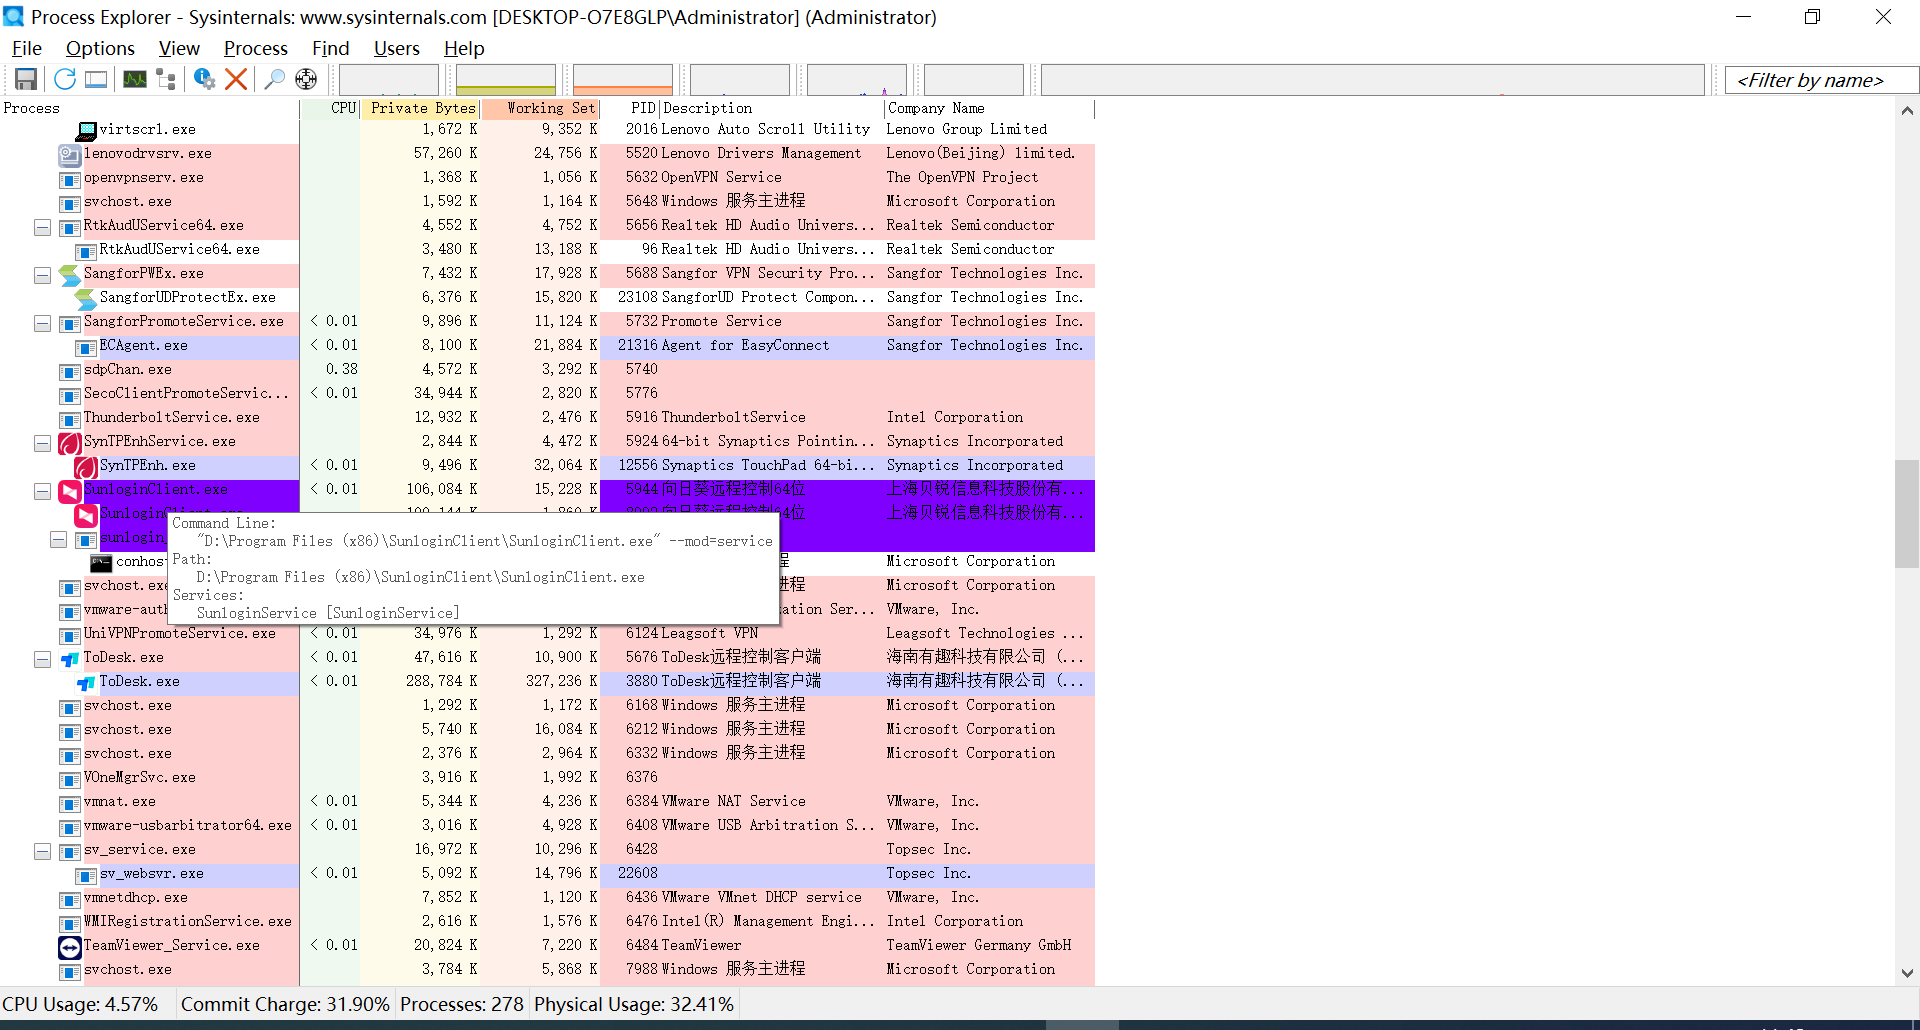Collapse the SunloginClient.exe tree node

[42, 491]
